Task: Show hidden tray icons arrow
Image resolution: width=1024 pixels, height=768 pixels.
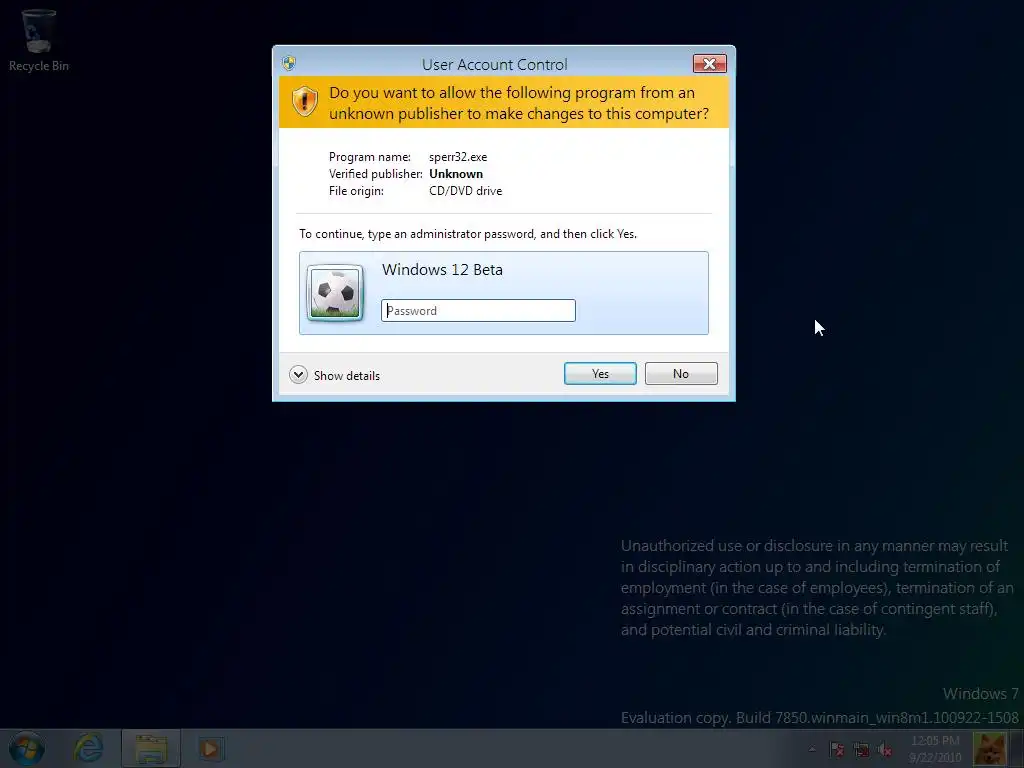Action: (812, 749)
